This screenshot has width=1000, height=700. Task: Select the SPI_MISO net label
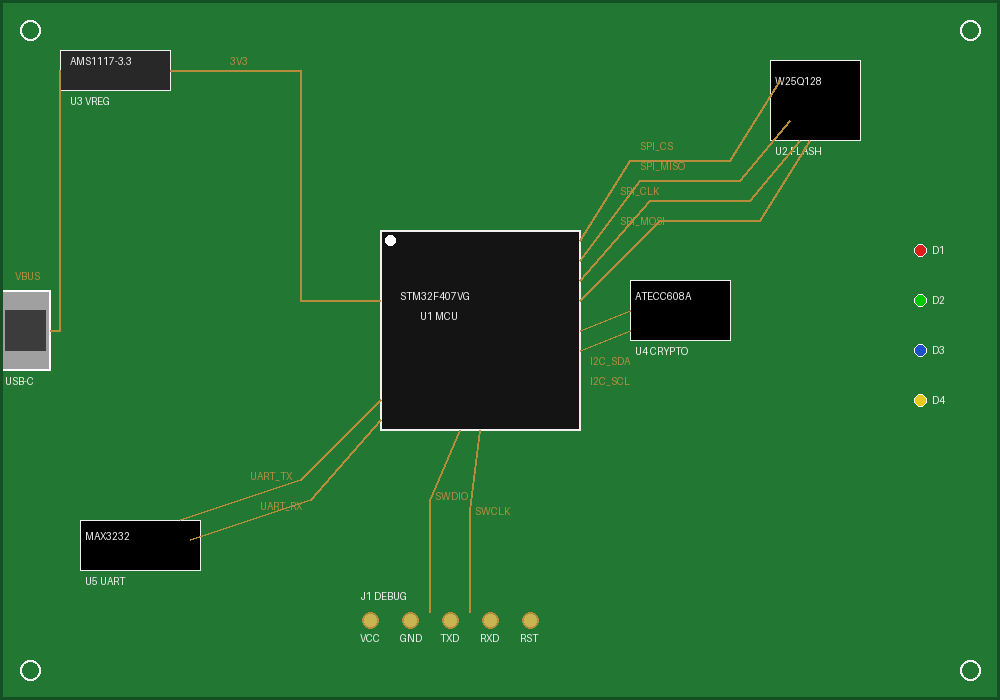(x=662, y=166)
